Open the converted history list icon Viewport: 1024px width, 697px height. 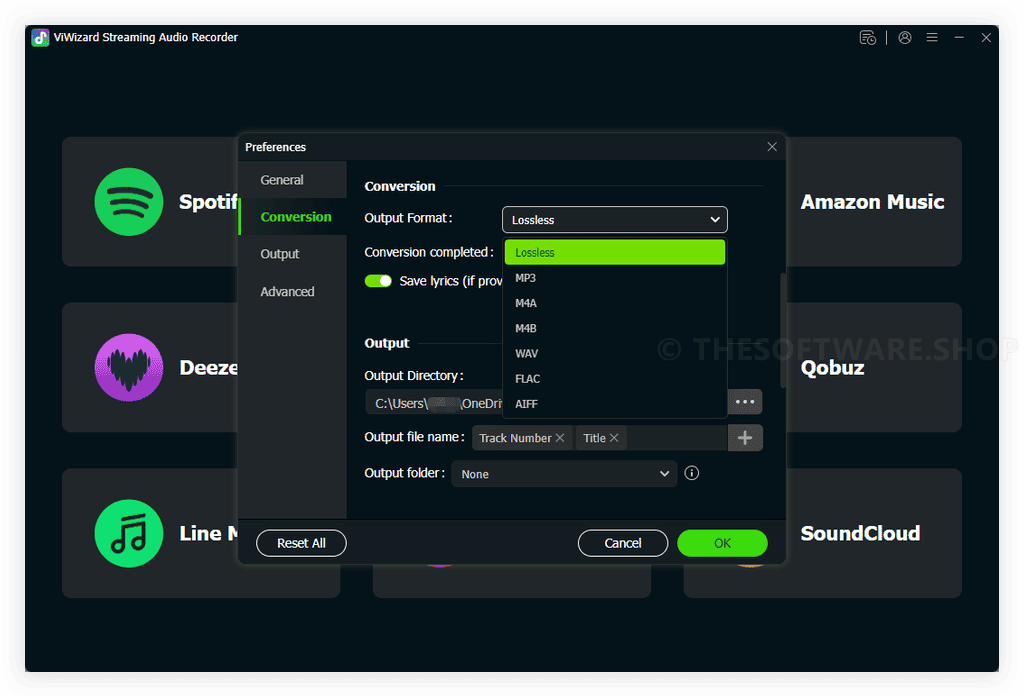tap(867, 38)
